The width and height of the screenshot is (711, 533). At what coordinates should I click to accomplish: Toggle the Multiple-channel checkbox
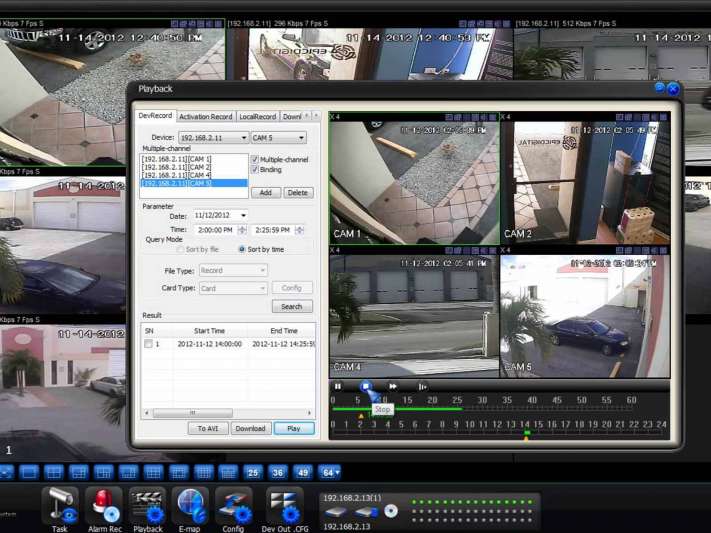[254, 159]
